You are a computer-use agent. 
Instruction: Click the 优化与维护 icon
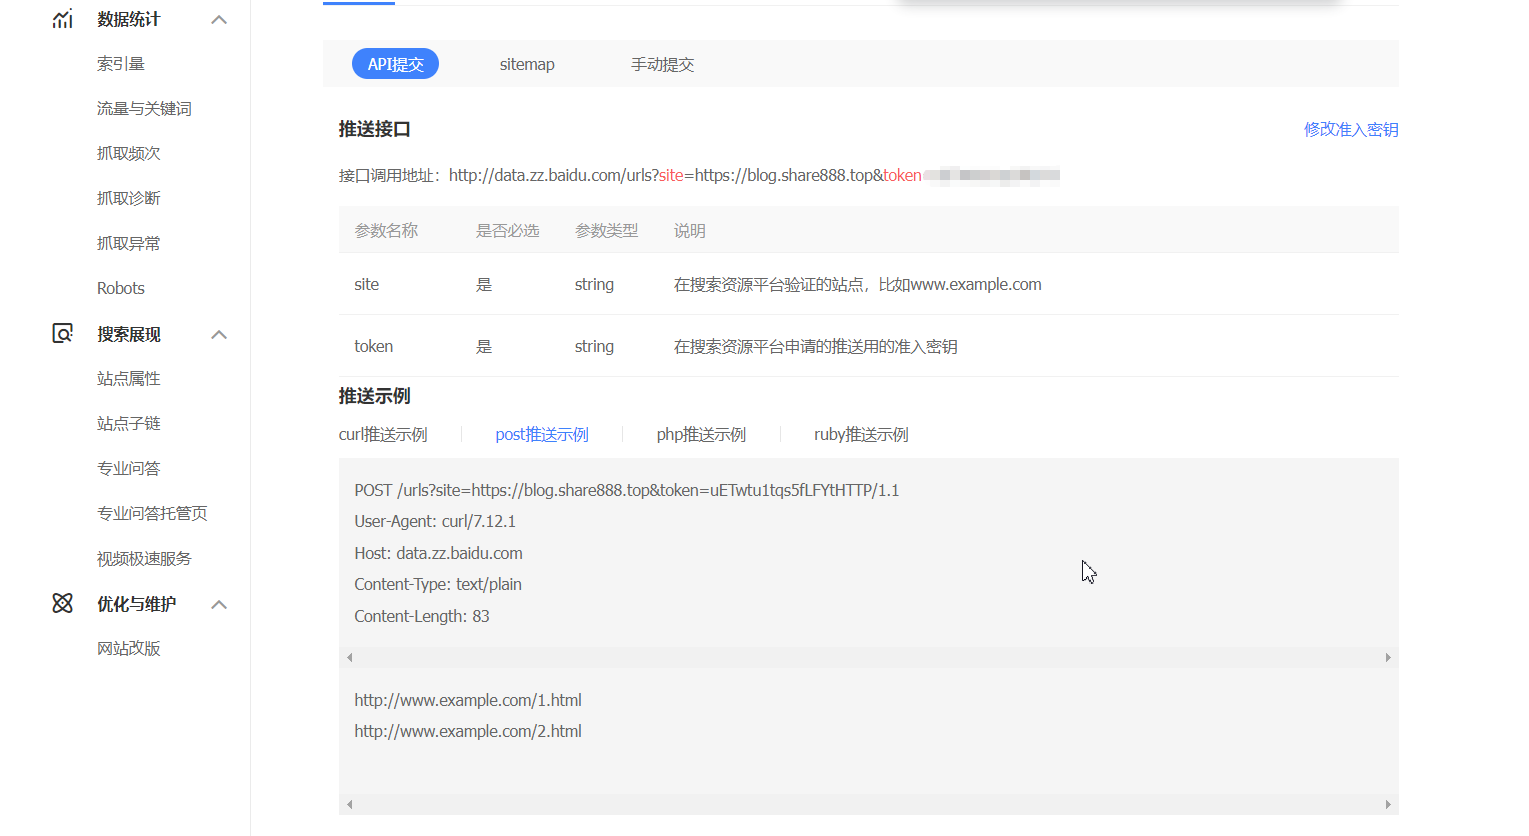[62, 603]
